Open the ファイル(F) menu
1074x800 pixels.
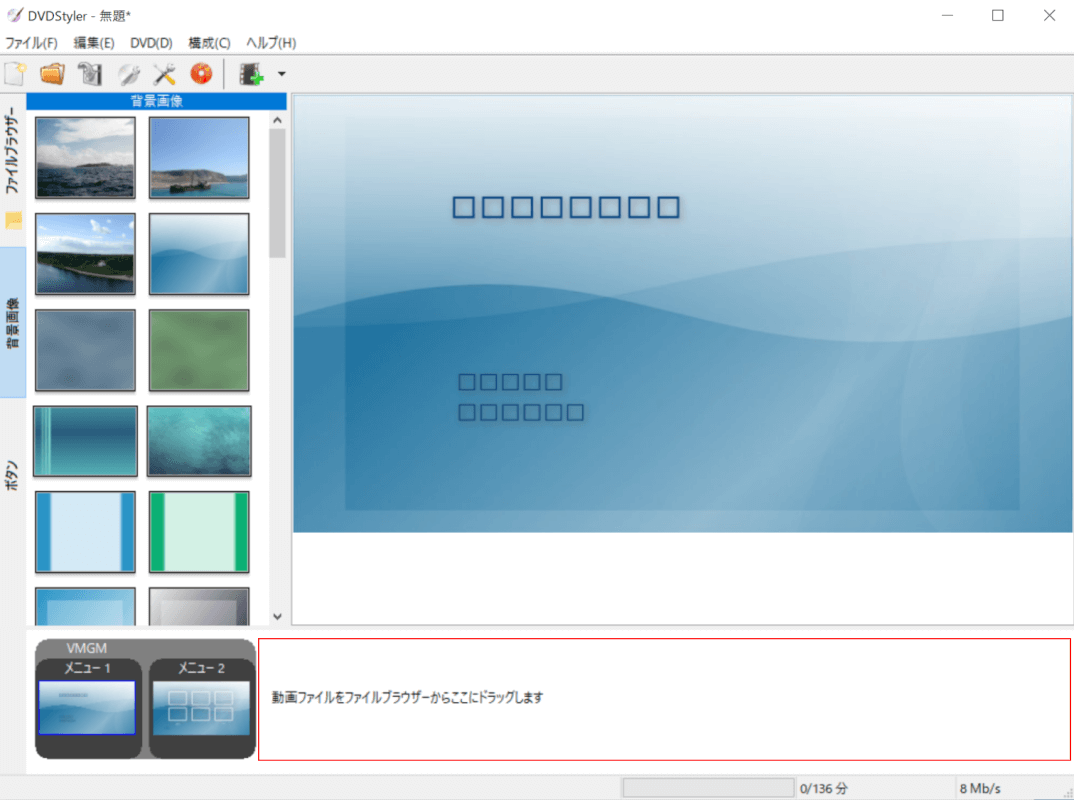[x=32, y=42]
